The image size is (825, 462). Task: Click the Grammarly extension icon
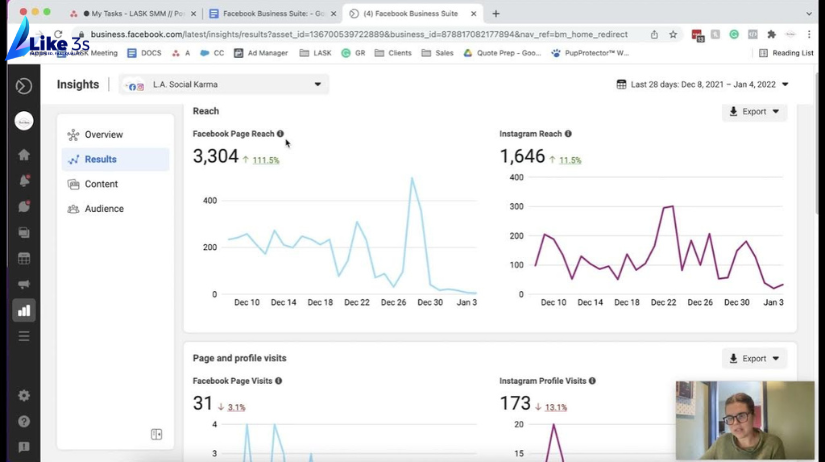734,35
